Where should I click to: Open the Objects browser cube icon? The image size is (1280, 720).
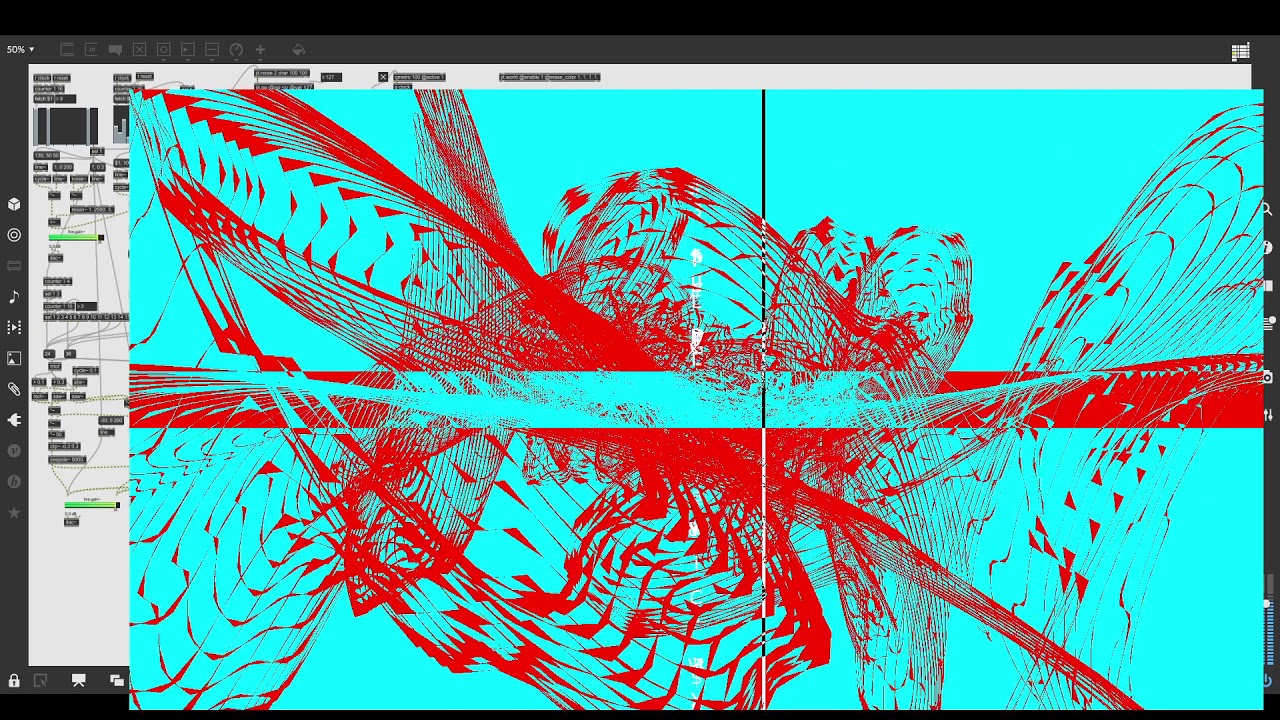tap(14, 204)
